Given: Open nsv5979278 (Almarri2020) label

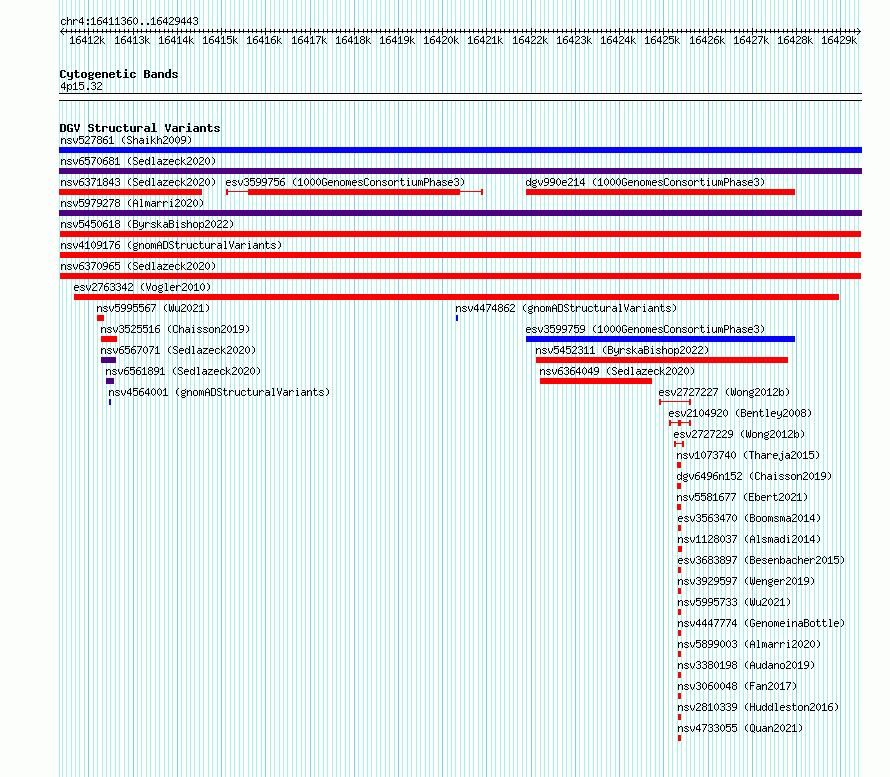Looking at the screenshot, I should pos(132,203).
